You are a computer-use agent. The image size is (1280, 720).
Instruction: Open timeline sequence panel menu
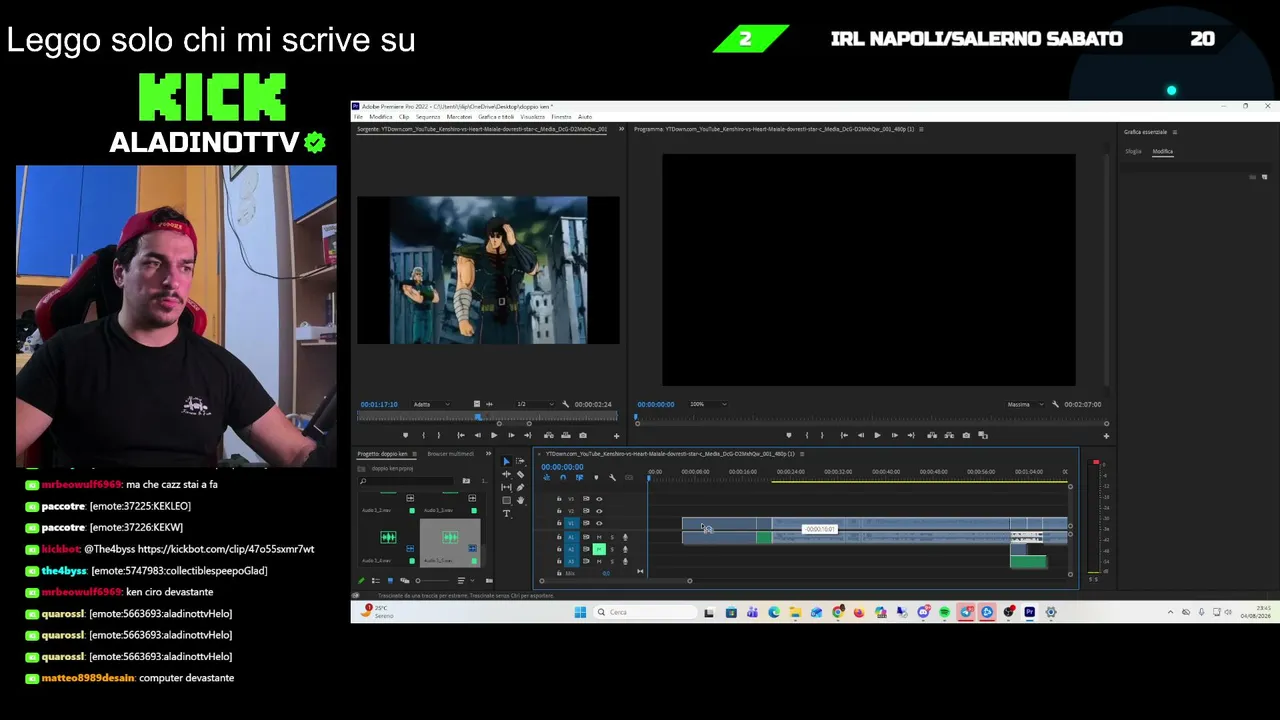click(803, 454)
